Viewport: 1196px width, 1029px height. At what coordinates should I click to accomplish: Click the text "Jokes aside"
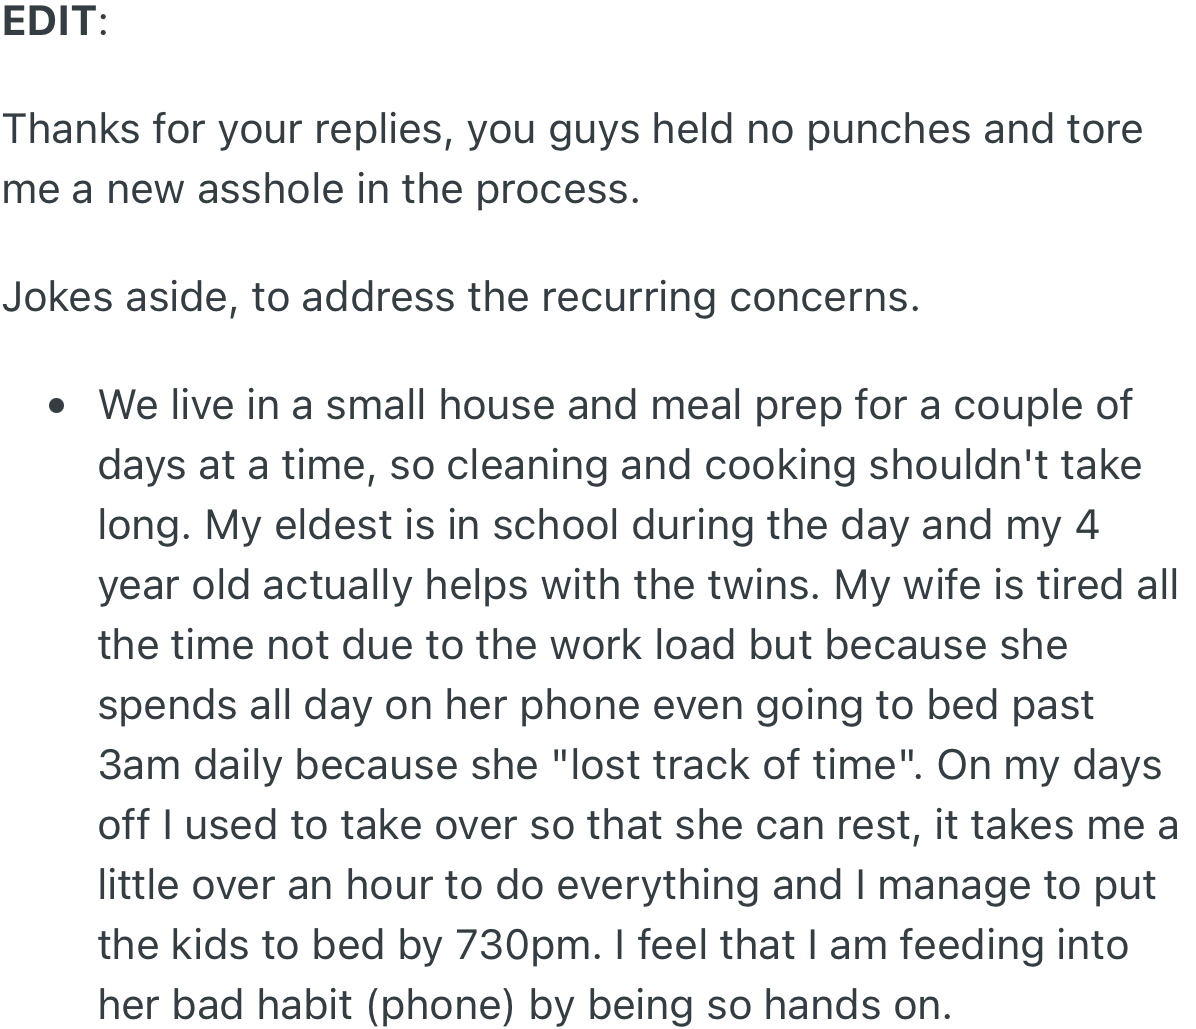[119, 297]
